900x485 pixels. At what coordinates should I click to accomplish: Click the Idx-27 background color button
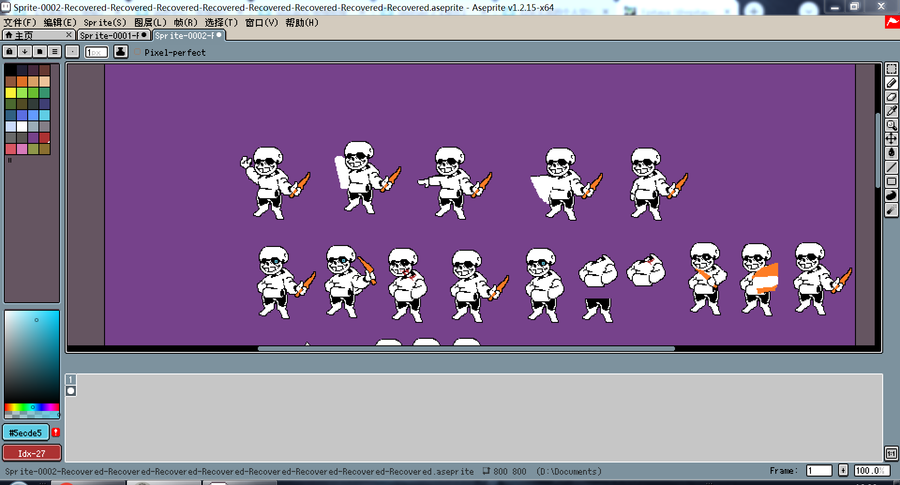click(x=32, y=453)
